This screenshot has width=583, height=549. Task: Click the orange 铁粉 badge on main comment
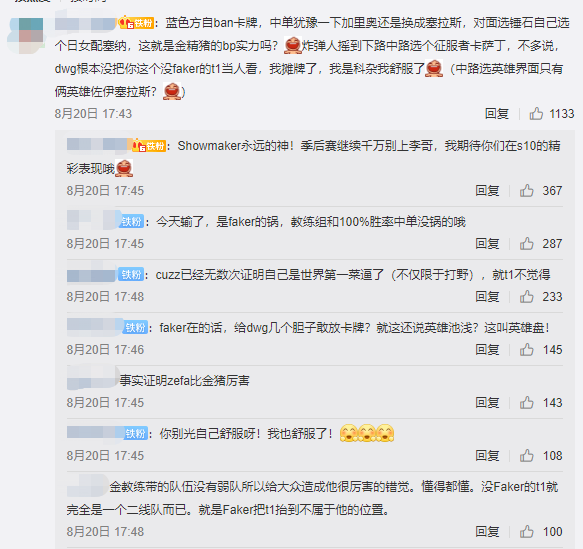pyautogui.click(x=136, y=23)
